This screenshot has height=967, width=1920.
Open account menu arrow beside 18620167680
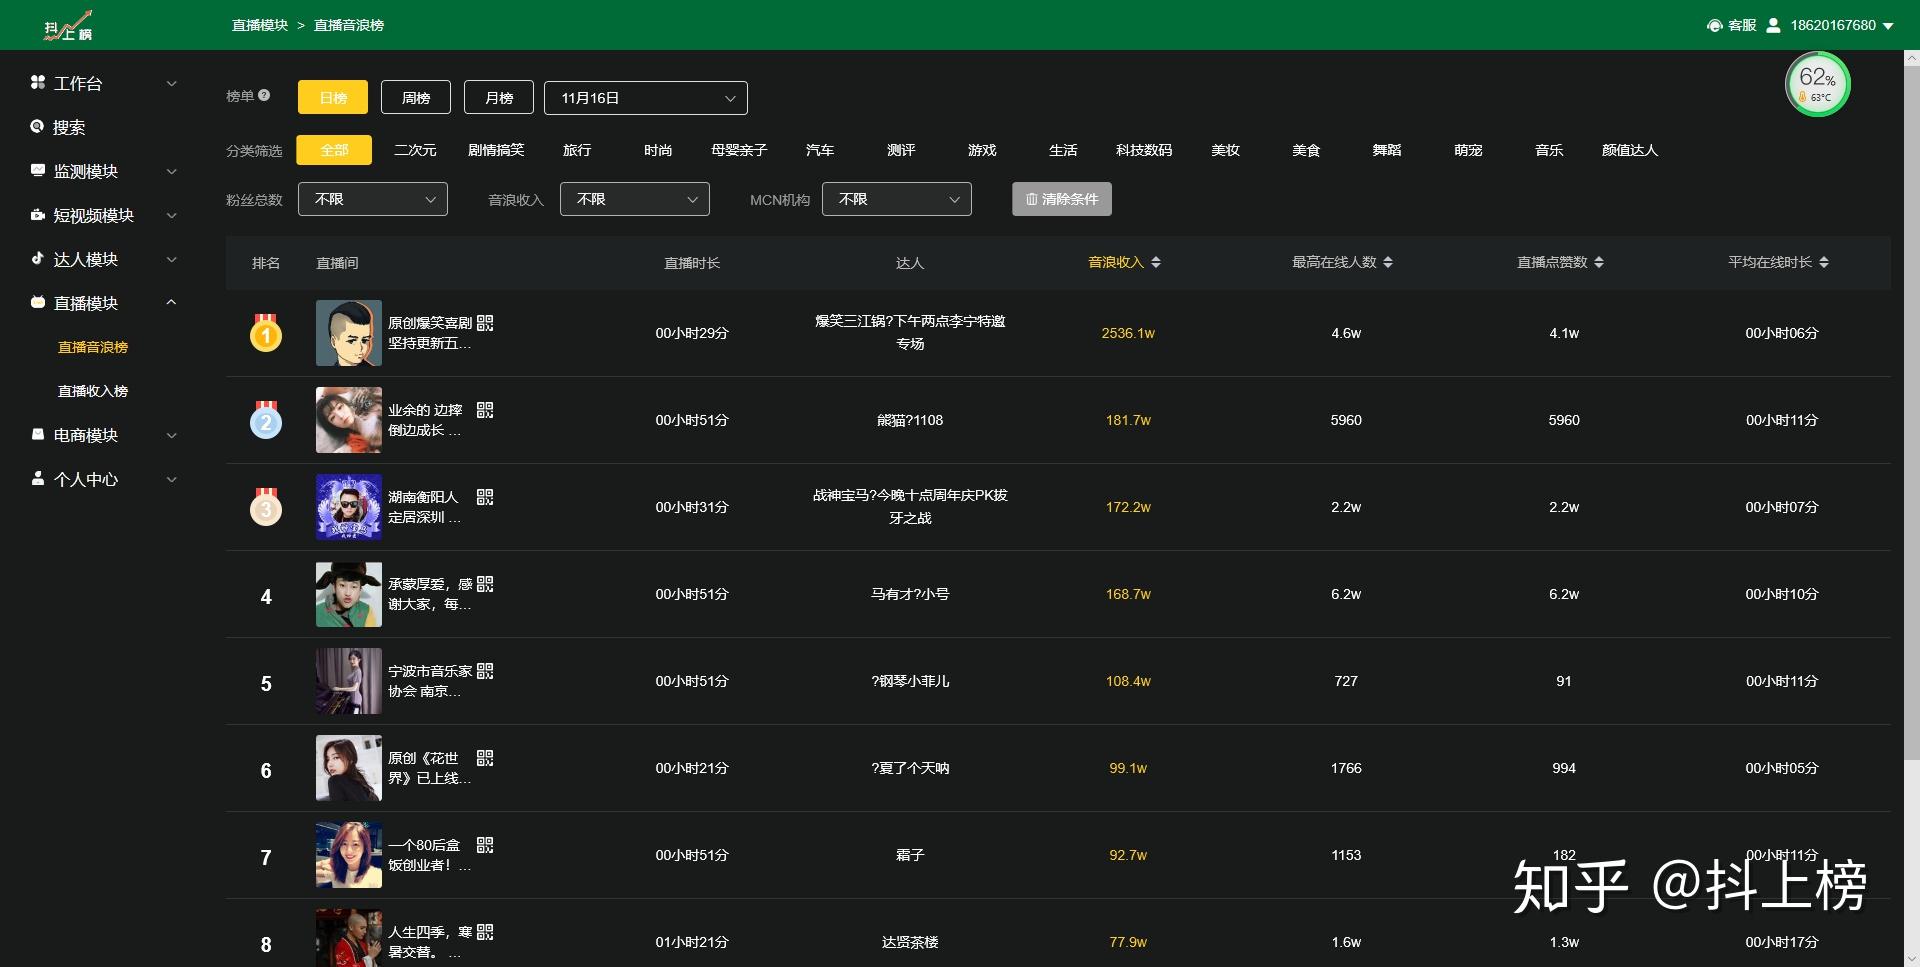[x=1888, y=26]
